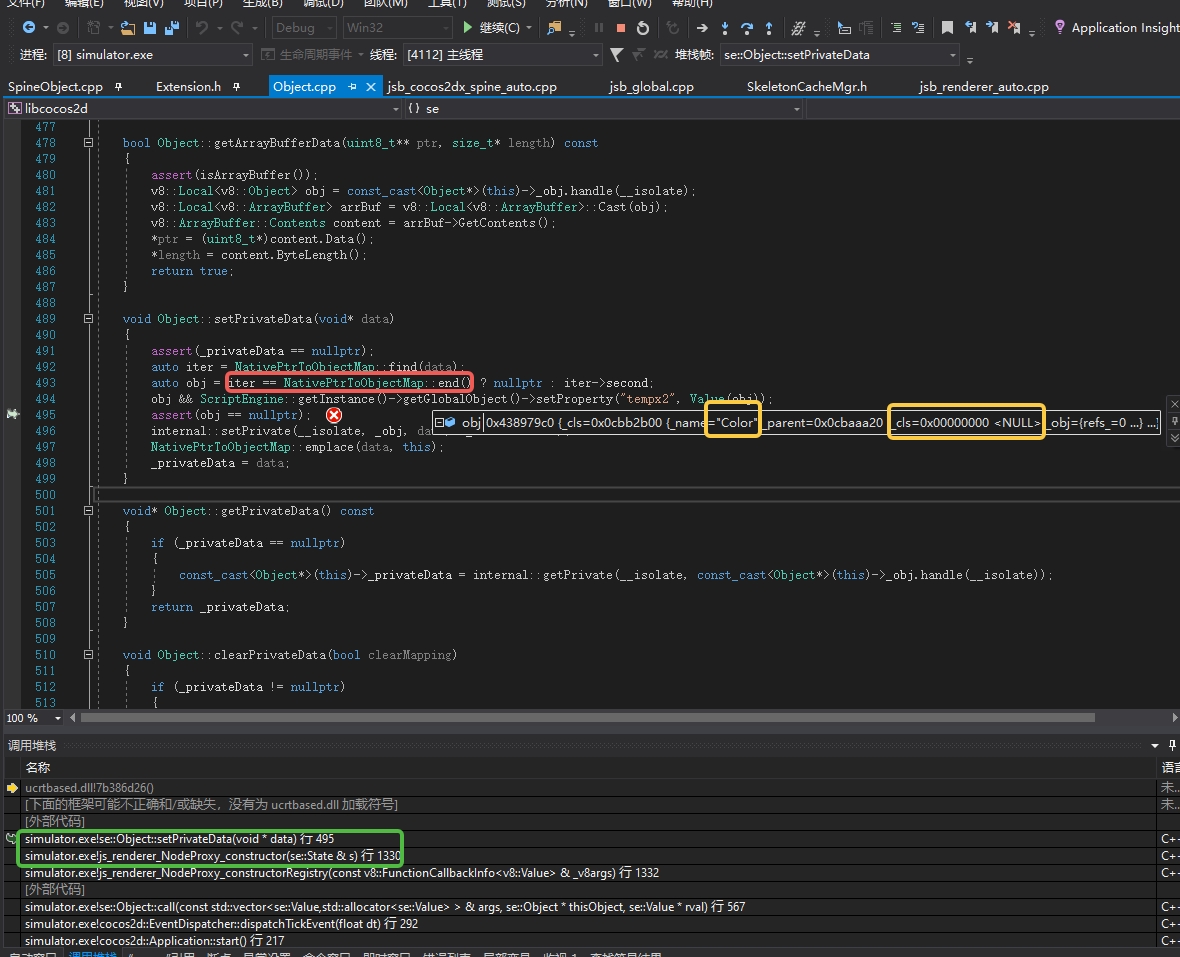Click the red Stop Debugging square icon

coord(621,28)
